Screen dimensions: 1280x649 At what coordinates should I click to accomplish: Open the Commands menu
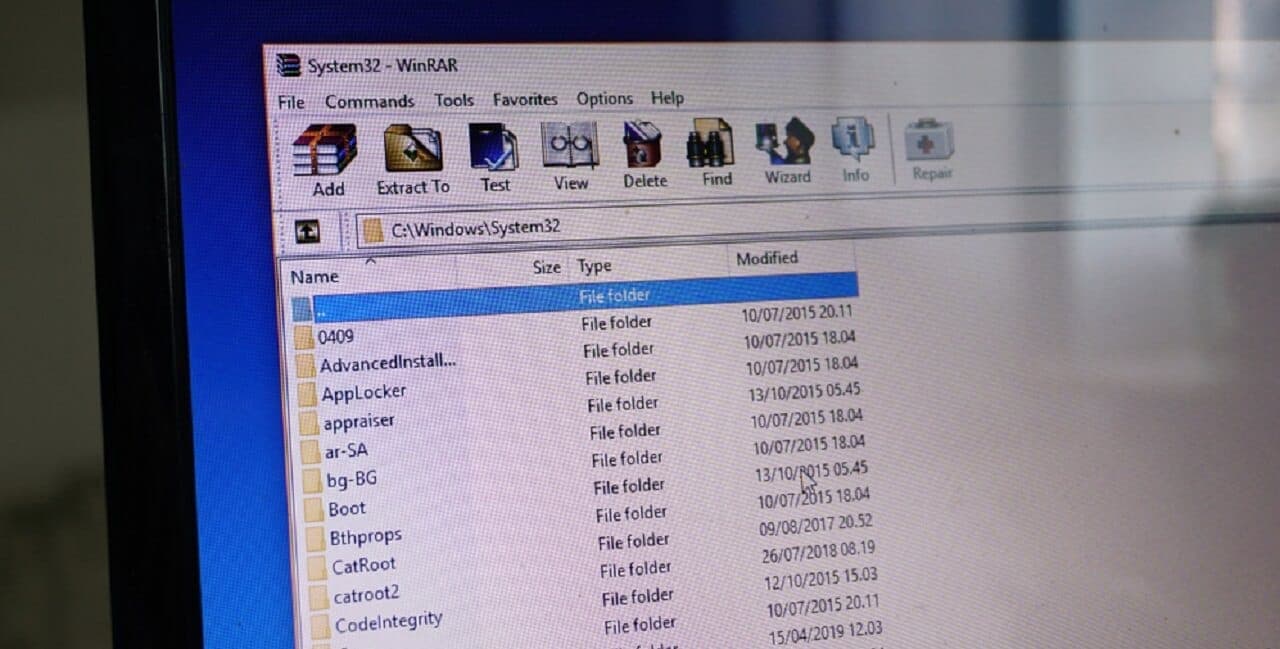coord(369,101)
